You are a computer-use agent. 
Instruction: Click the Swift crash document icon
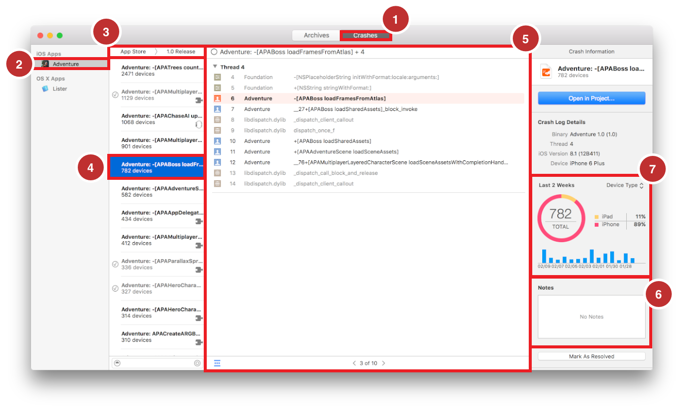[x=545, y=71]
